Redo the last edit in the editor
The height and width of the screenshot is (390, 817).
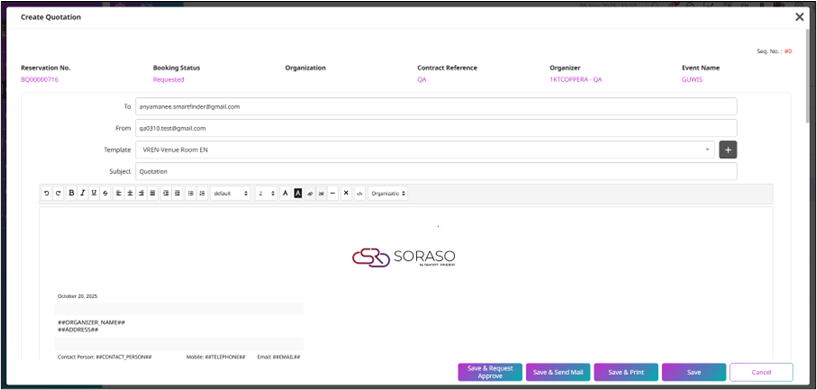[x=58, y=193]
